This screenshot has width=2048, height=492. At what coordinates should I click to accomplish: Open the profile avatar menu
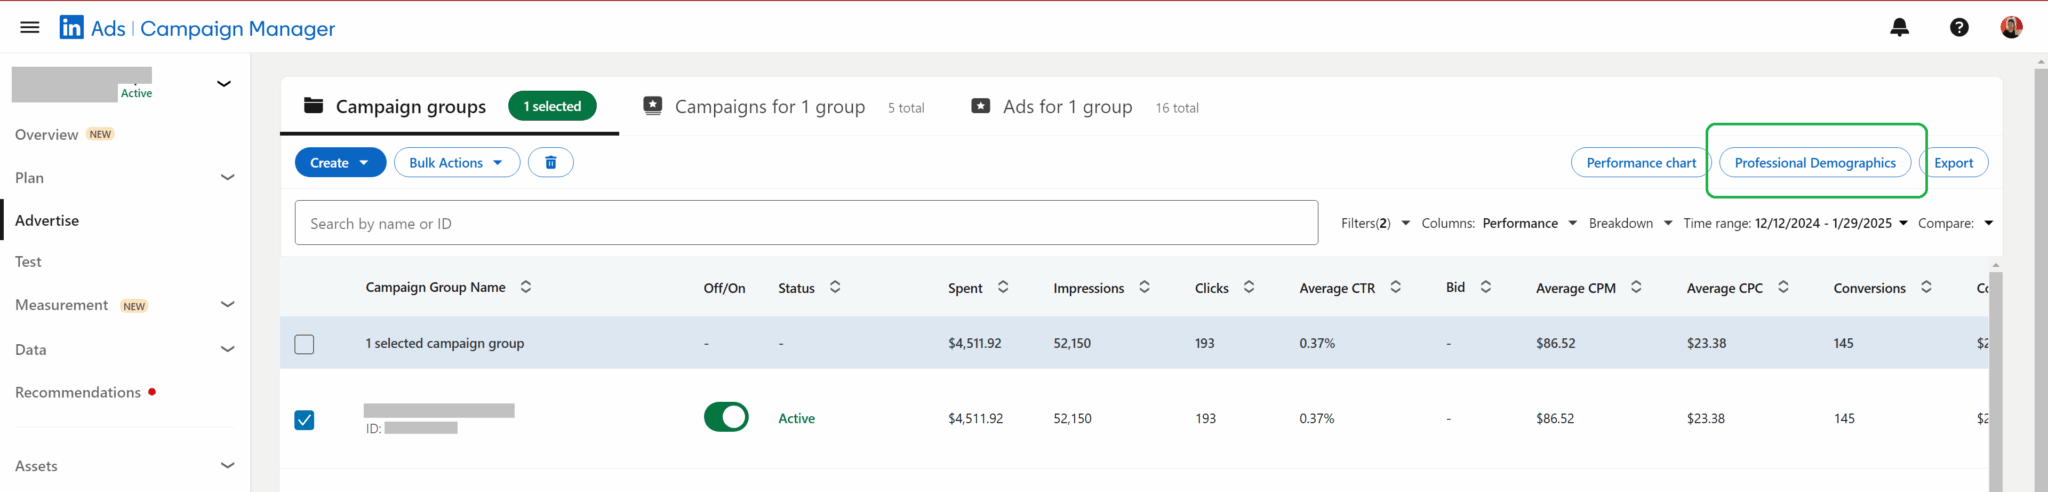coord(2012,27)
